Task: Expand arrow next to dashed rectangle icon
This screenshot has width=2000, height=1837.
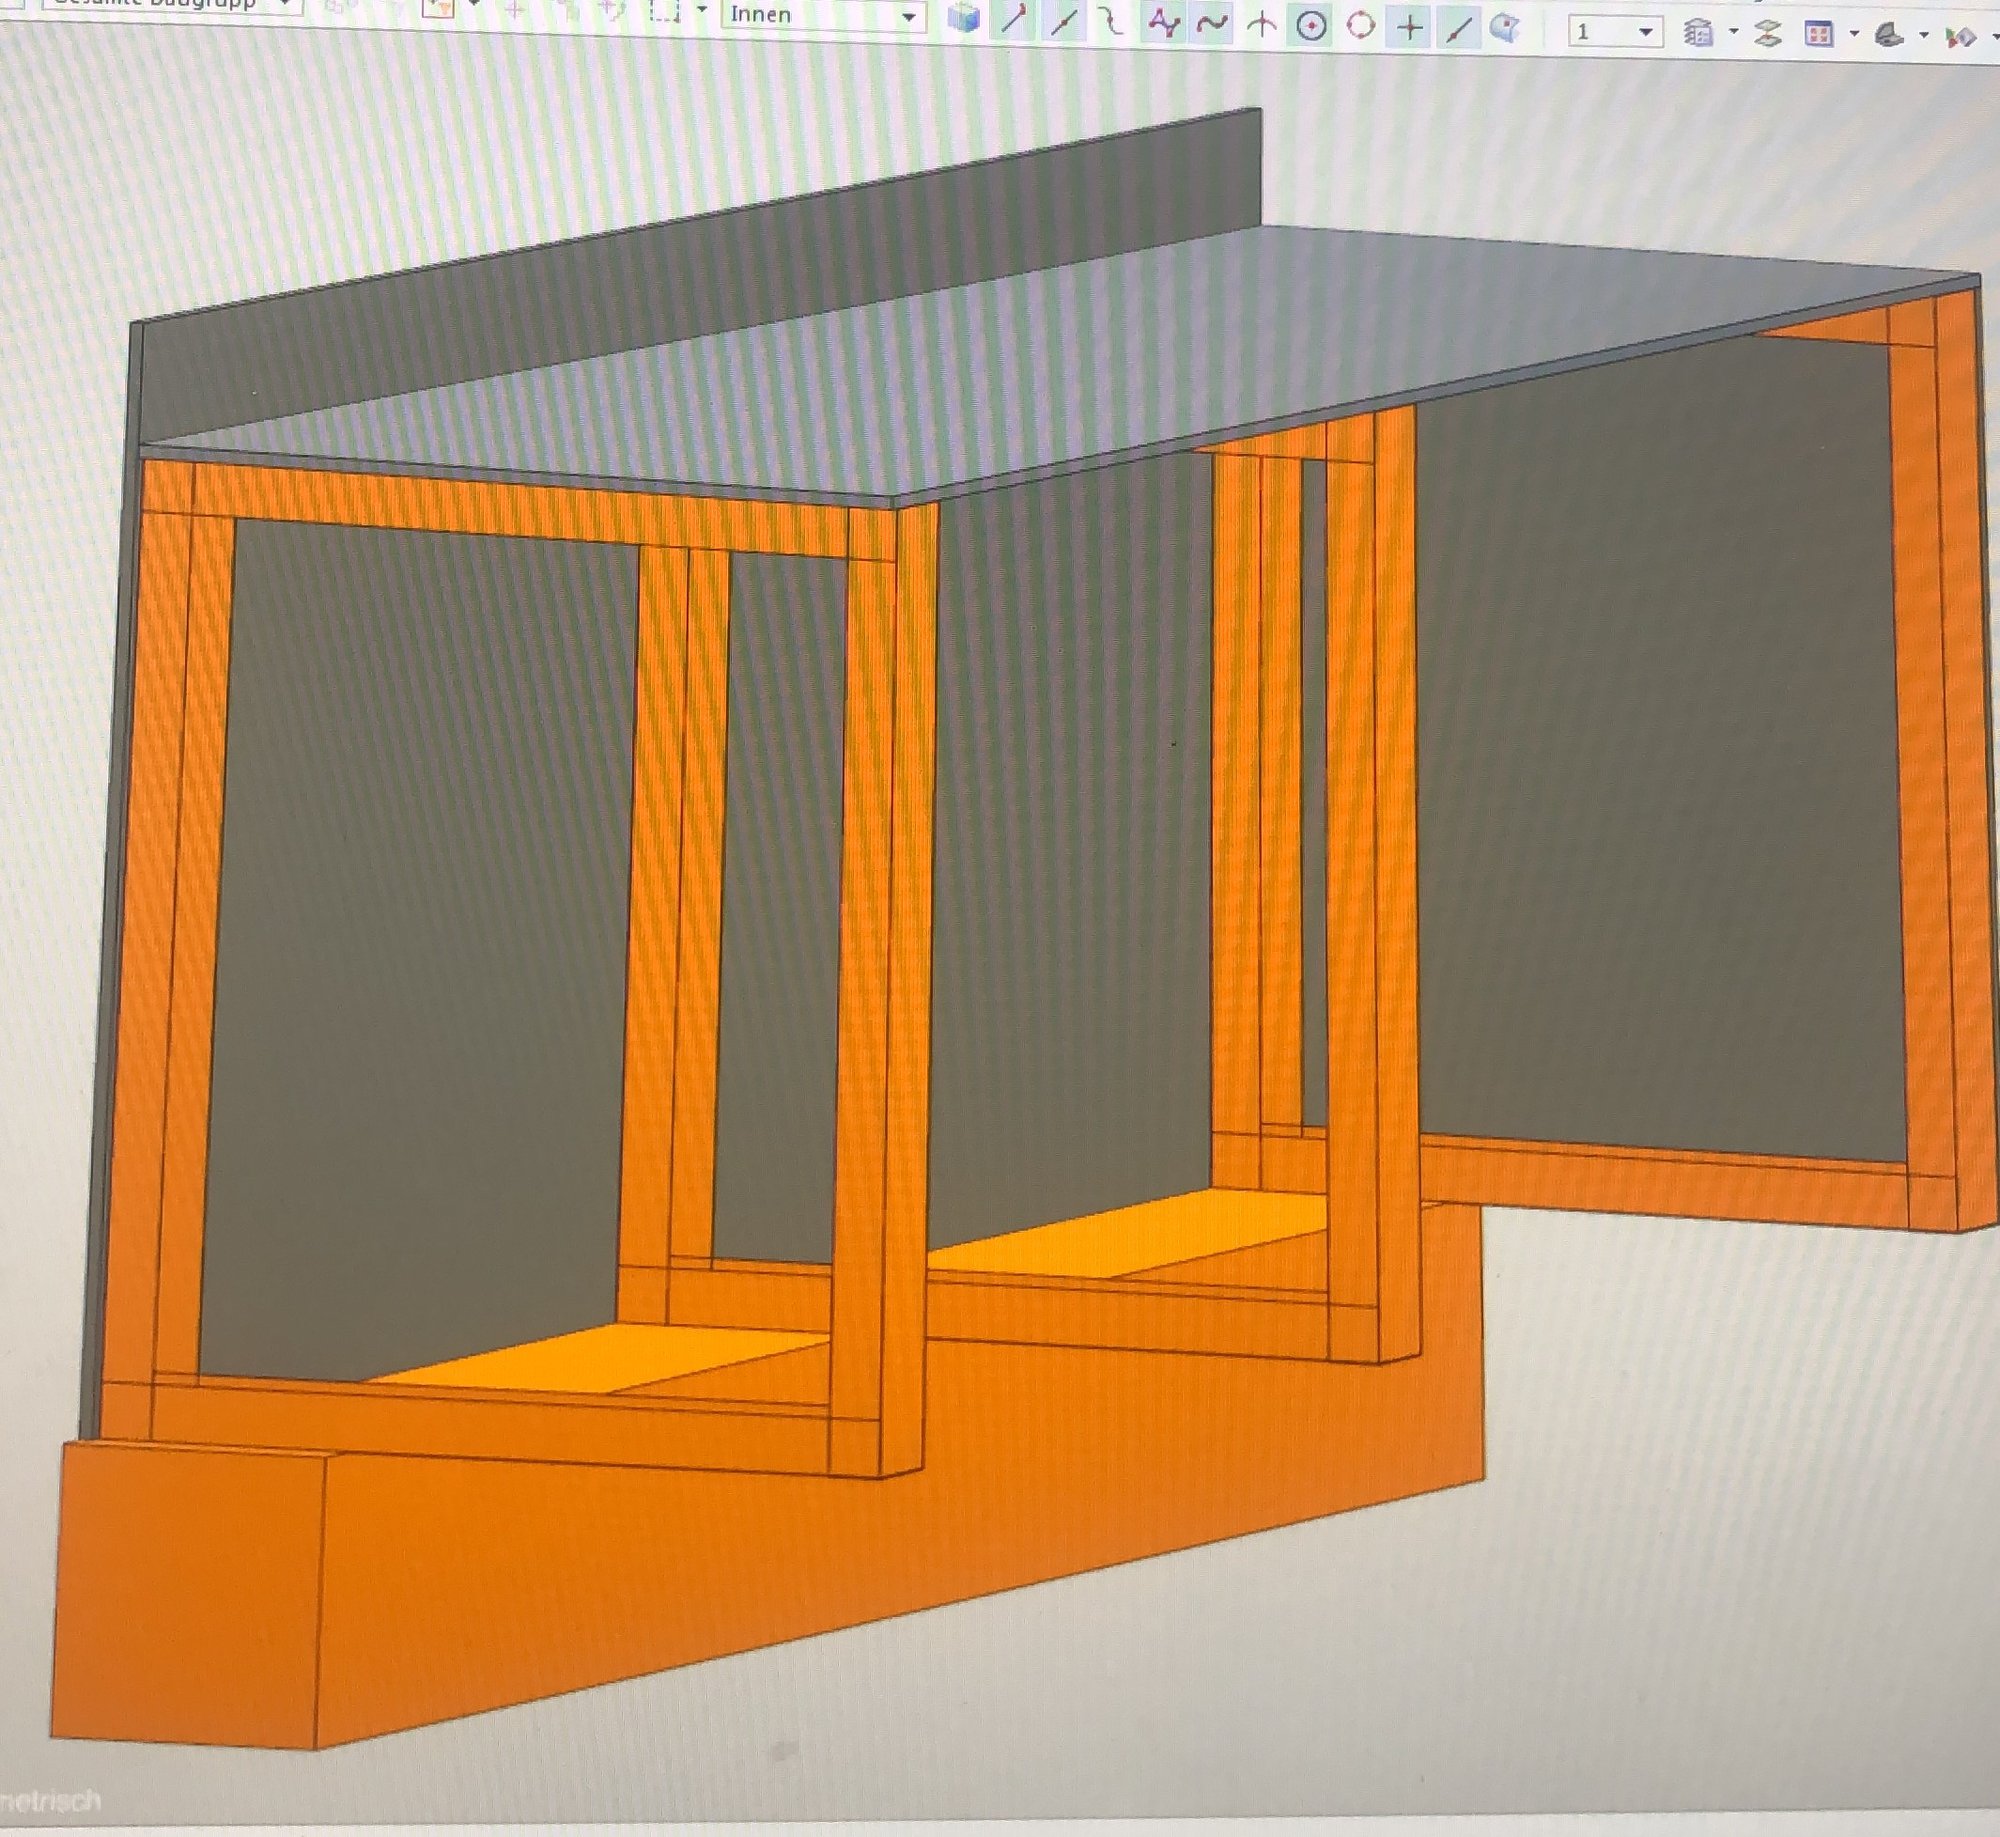Action: click(x=702, y=10)
